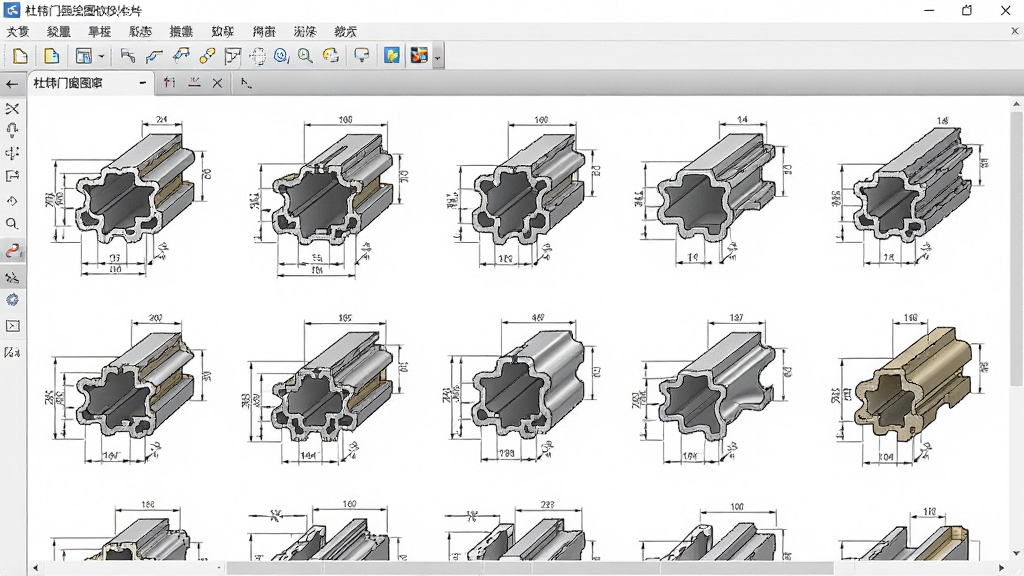Click the diamond shape sidebar icon
1024x576 pixels.
(x=12, y=200)
